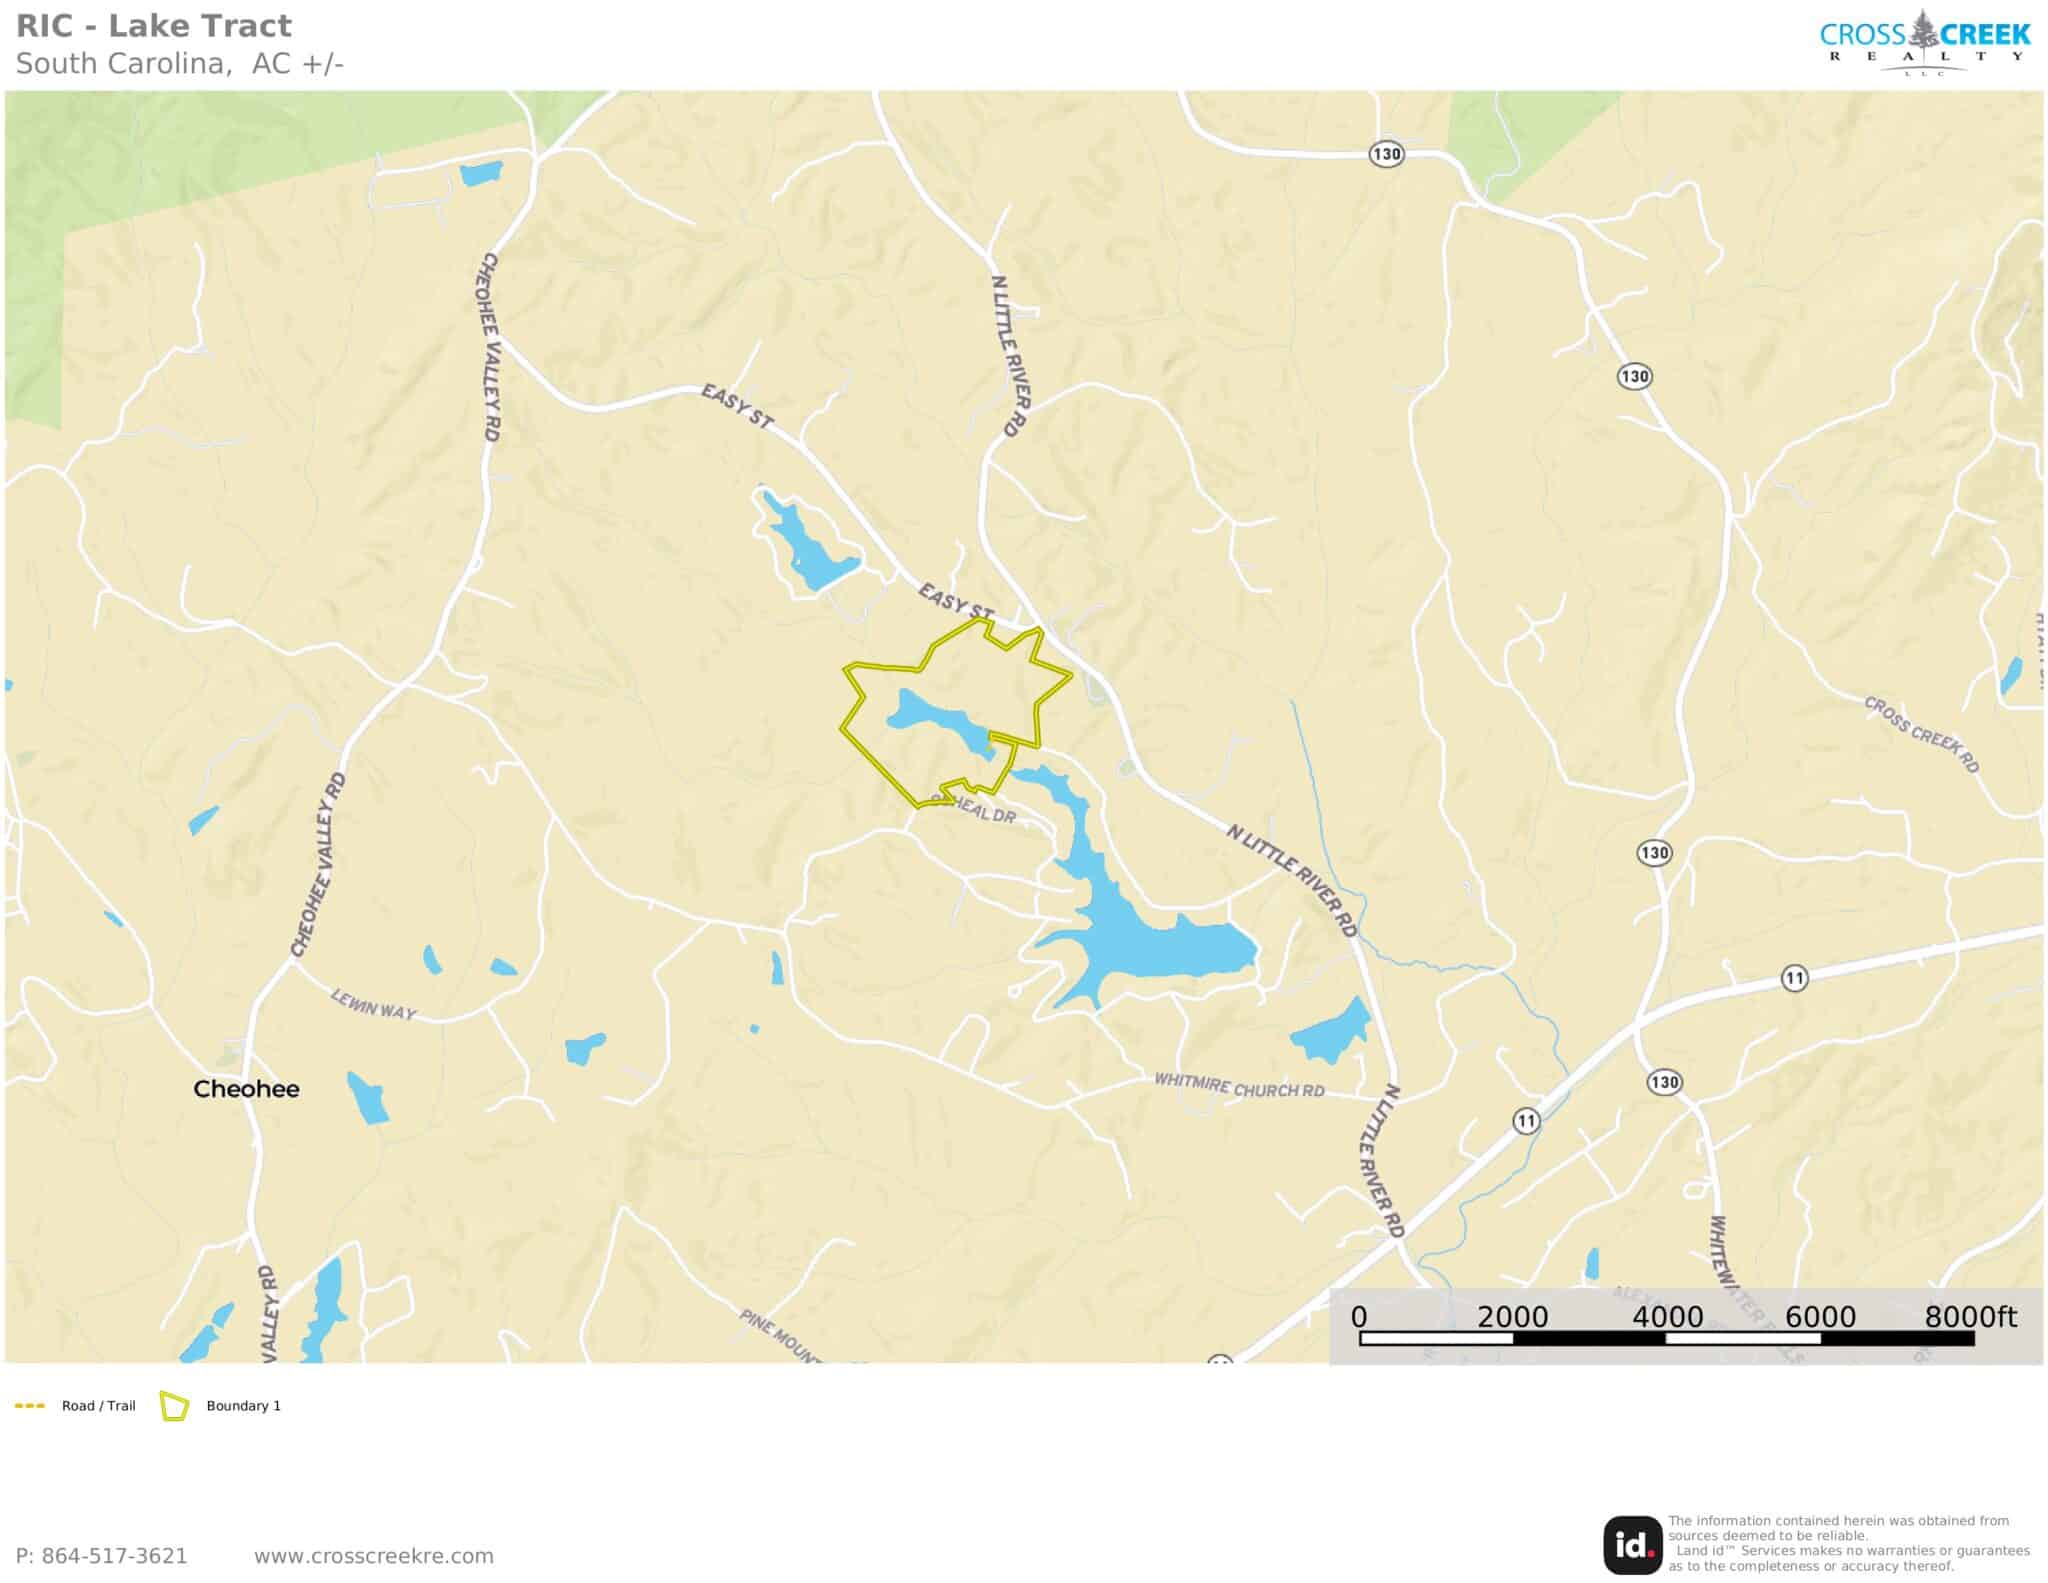Viewport: 2048px width, 1583px height.
Task: Click the Road / Trail dashed legend icon
Action: [30, 1406]
